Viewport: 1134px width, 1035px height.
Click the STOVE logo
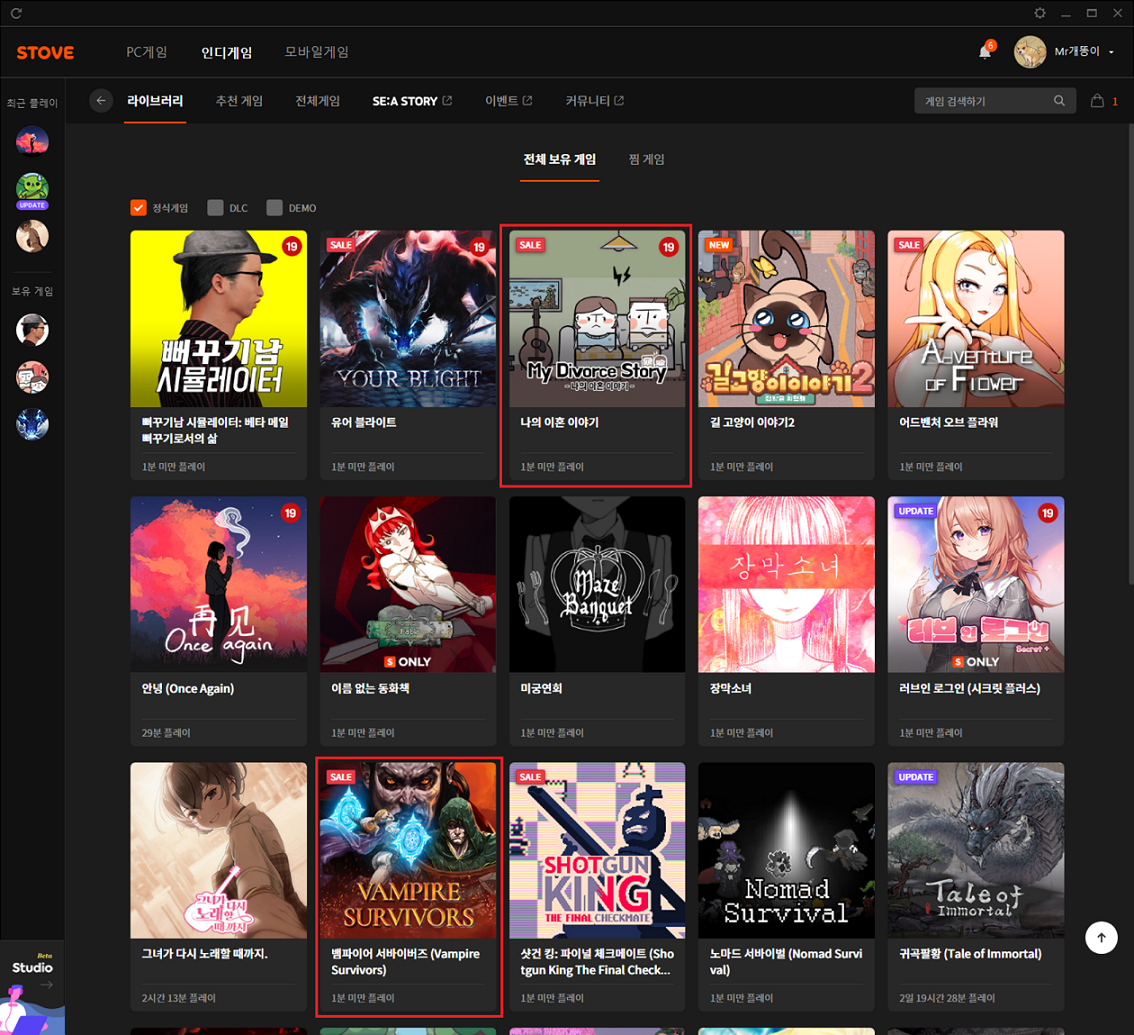[x=45, y=52]
